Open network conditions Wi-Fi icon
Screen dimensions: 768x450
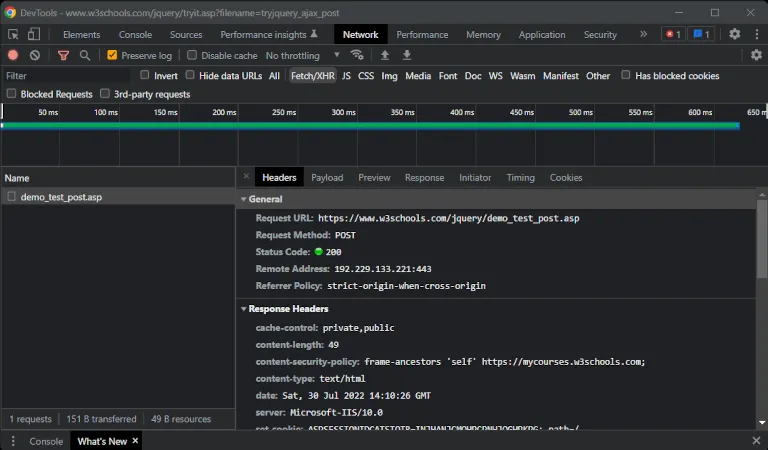click(x=357, y=55)
